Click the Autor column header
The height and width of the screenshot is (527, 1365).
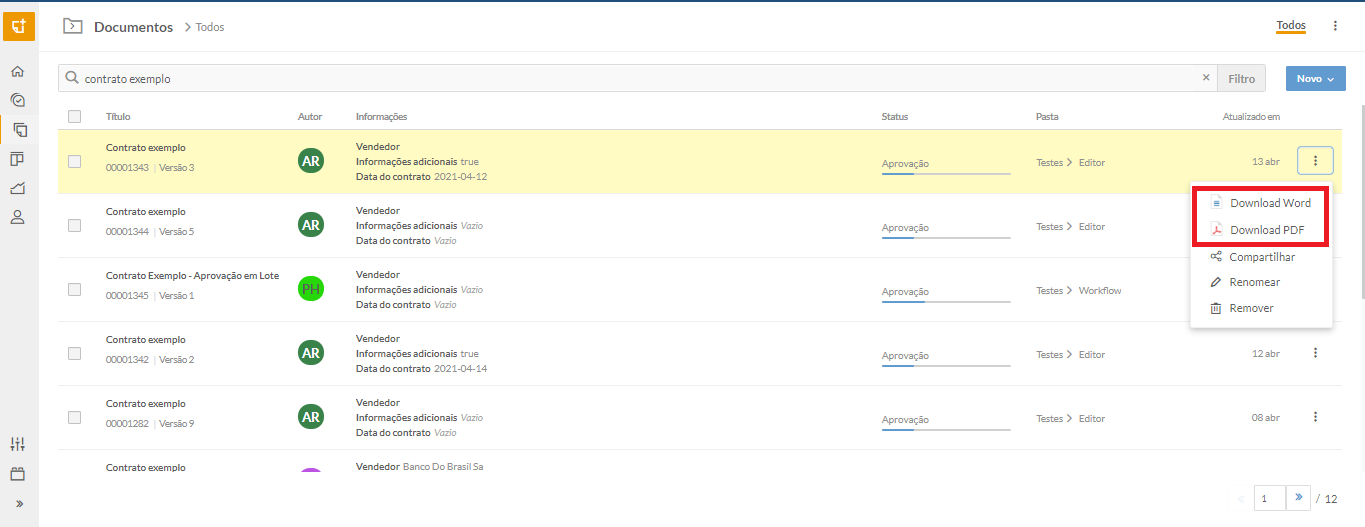310,117
